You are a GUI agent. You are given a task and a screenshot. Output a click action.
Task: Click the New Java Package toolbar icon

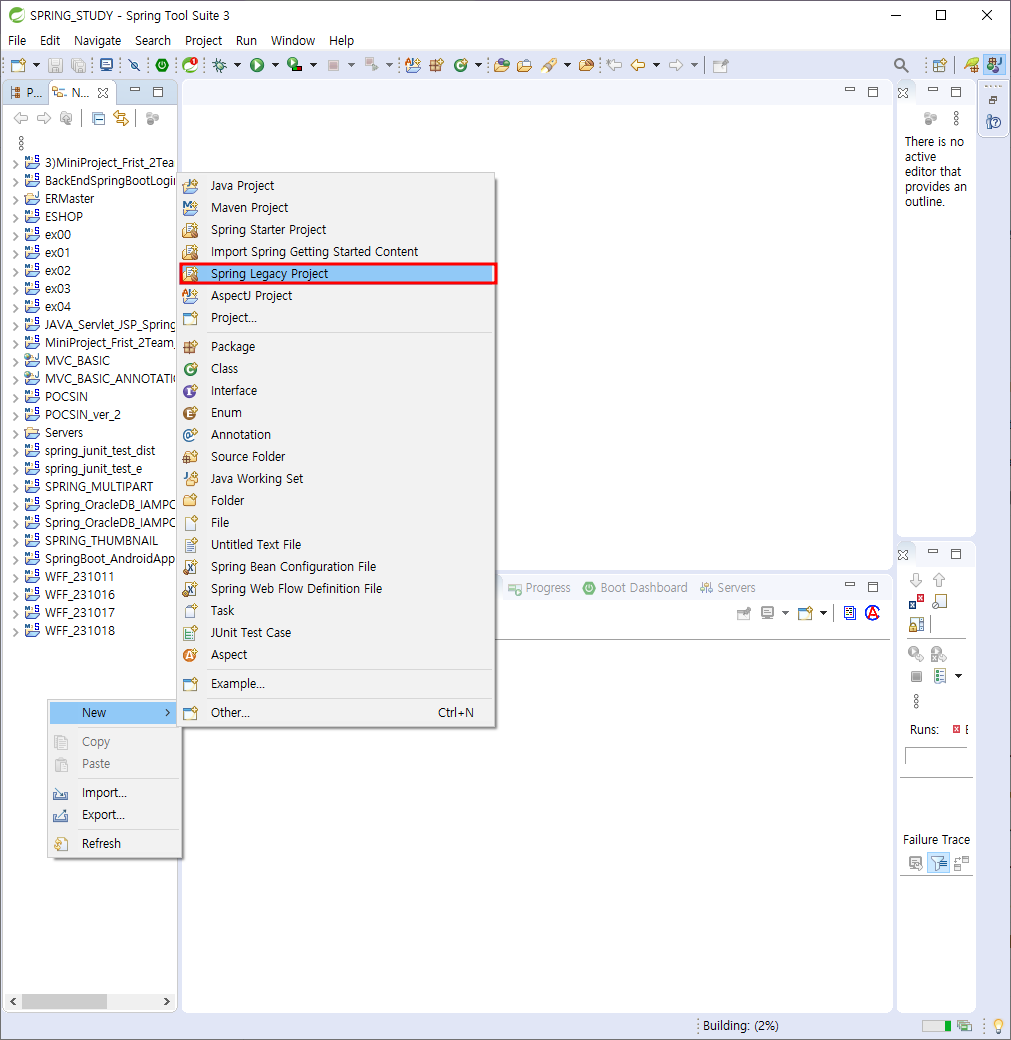[437, 65]
